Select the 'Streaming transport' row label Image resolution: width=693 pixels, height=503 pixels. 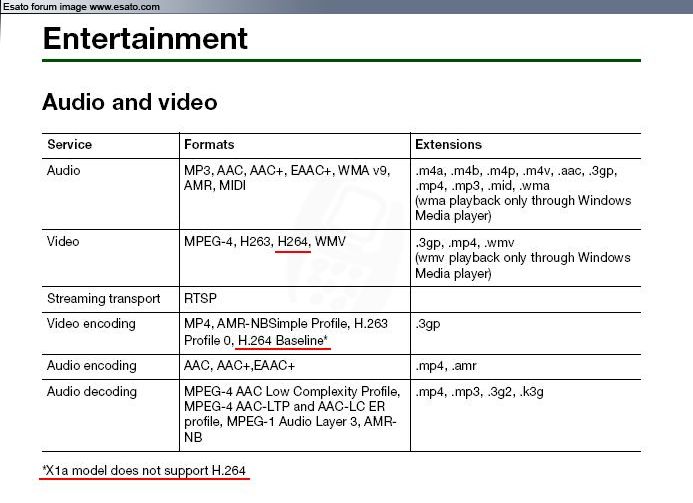click(103, 299)
